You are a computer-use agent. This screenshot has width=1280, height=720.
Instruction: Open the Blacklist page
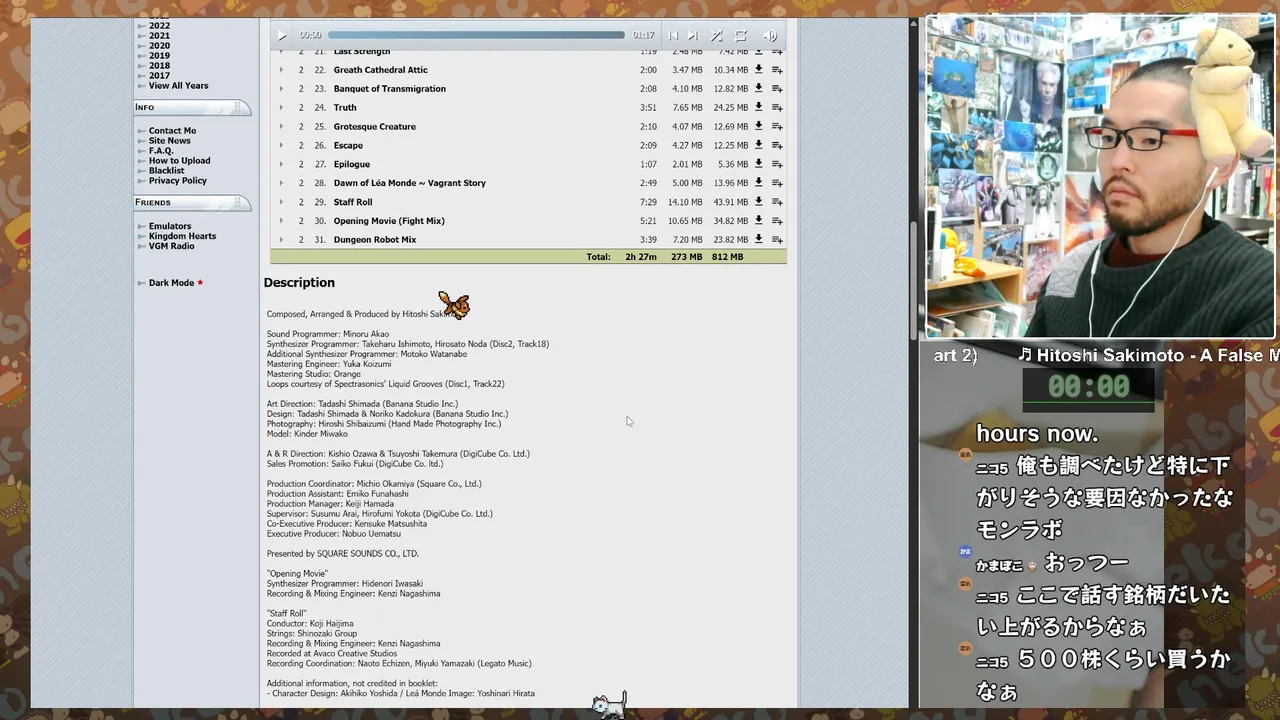[166, 171]
